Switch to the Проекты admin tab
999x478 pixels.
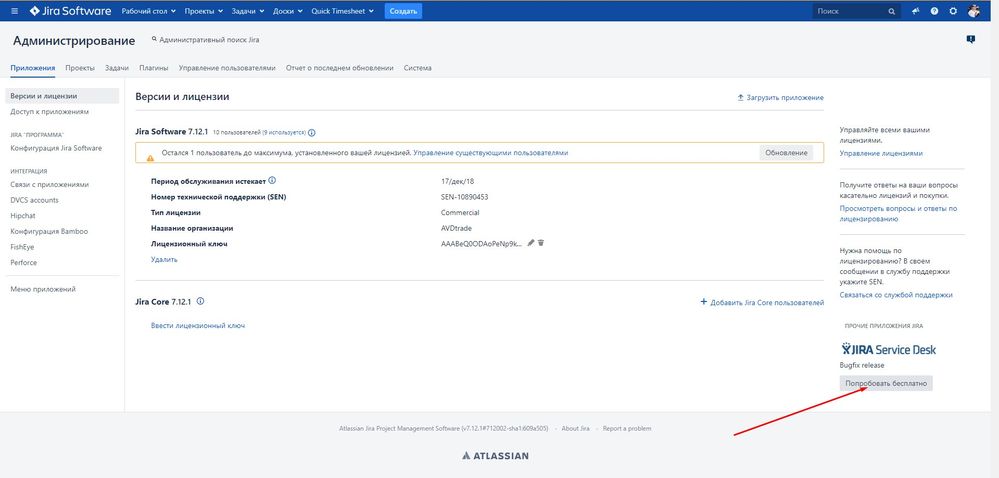click(80, 68)
